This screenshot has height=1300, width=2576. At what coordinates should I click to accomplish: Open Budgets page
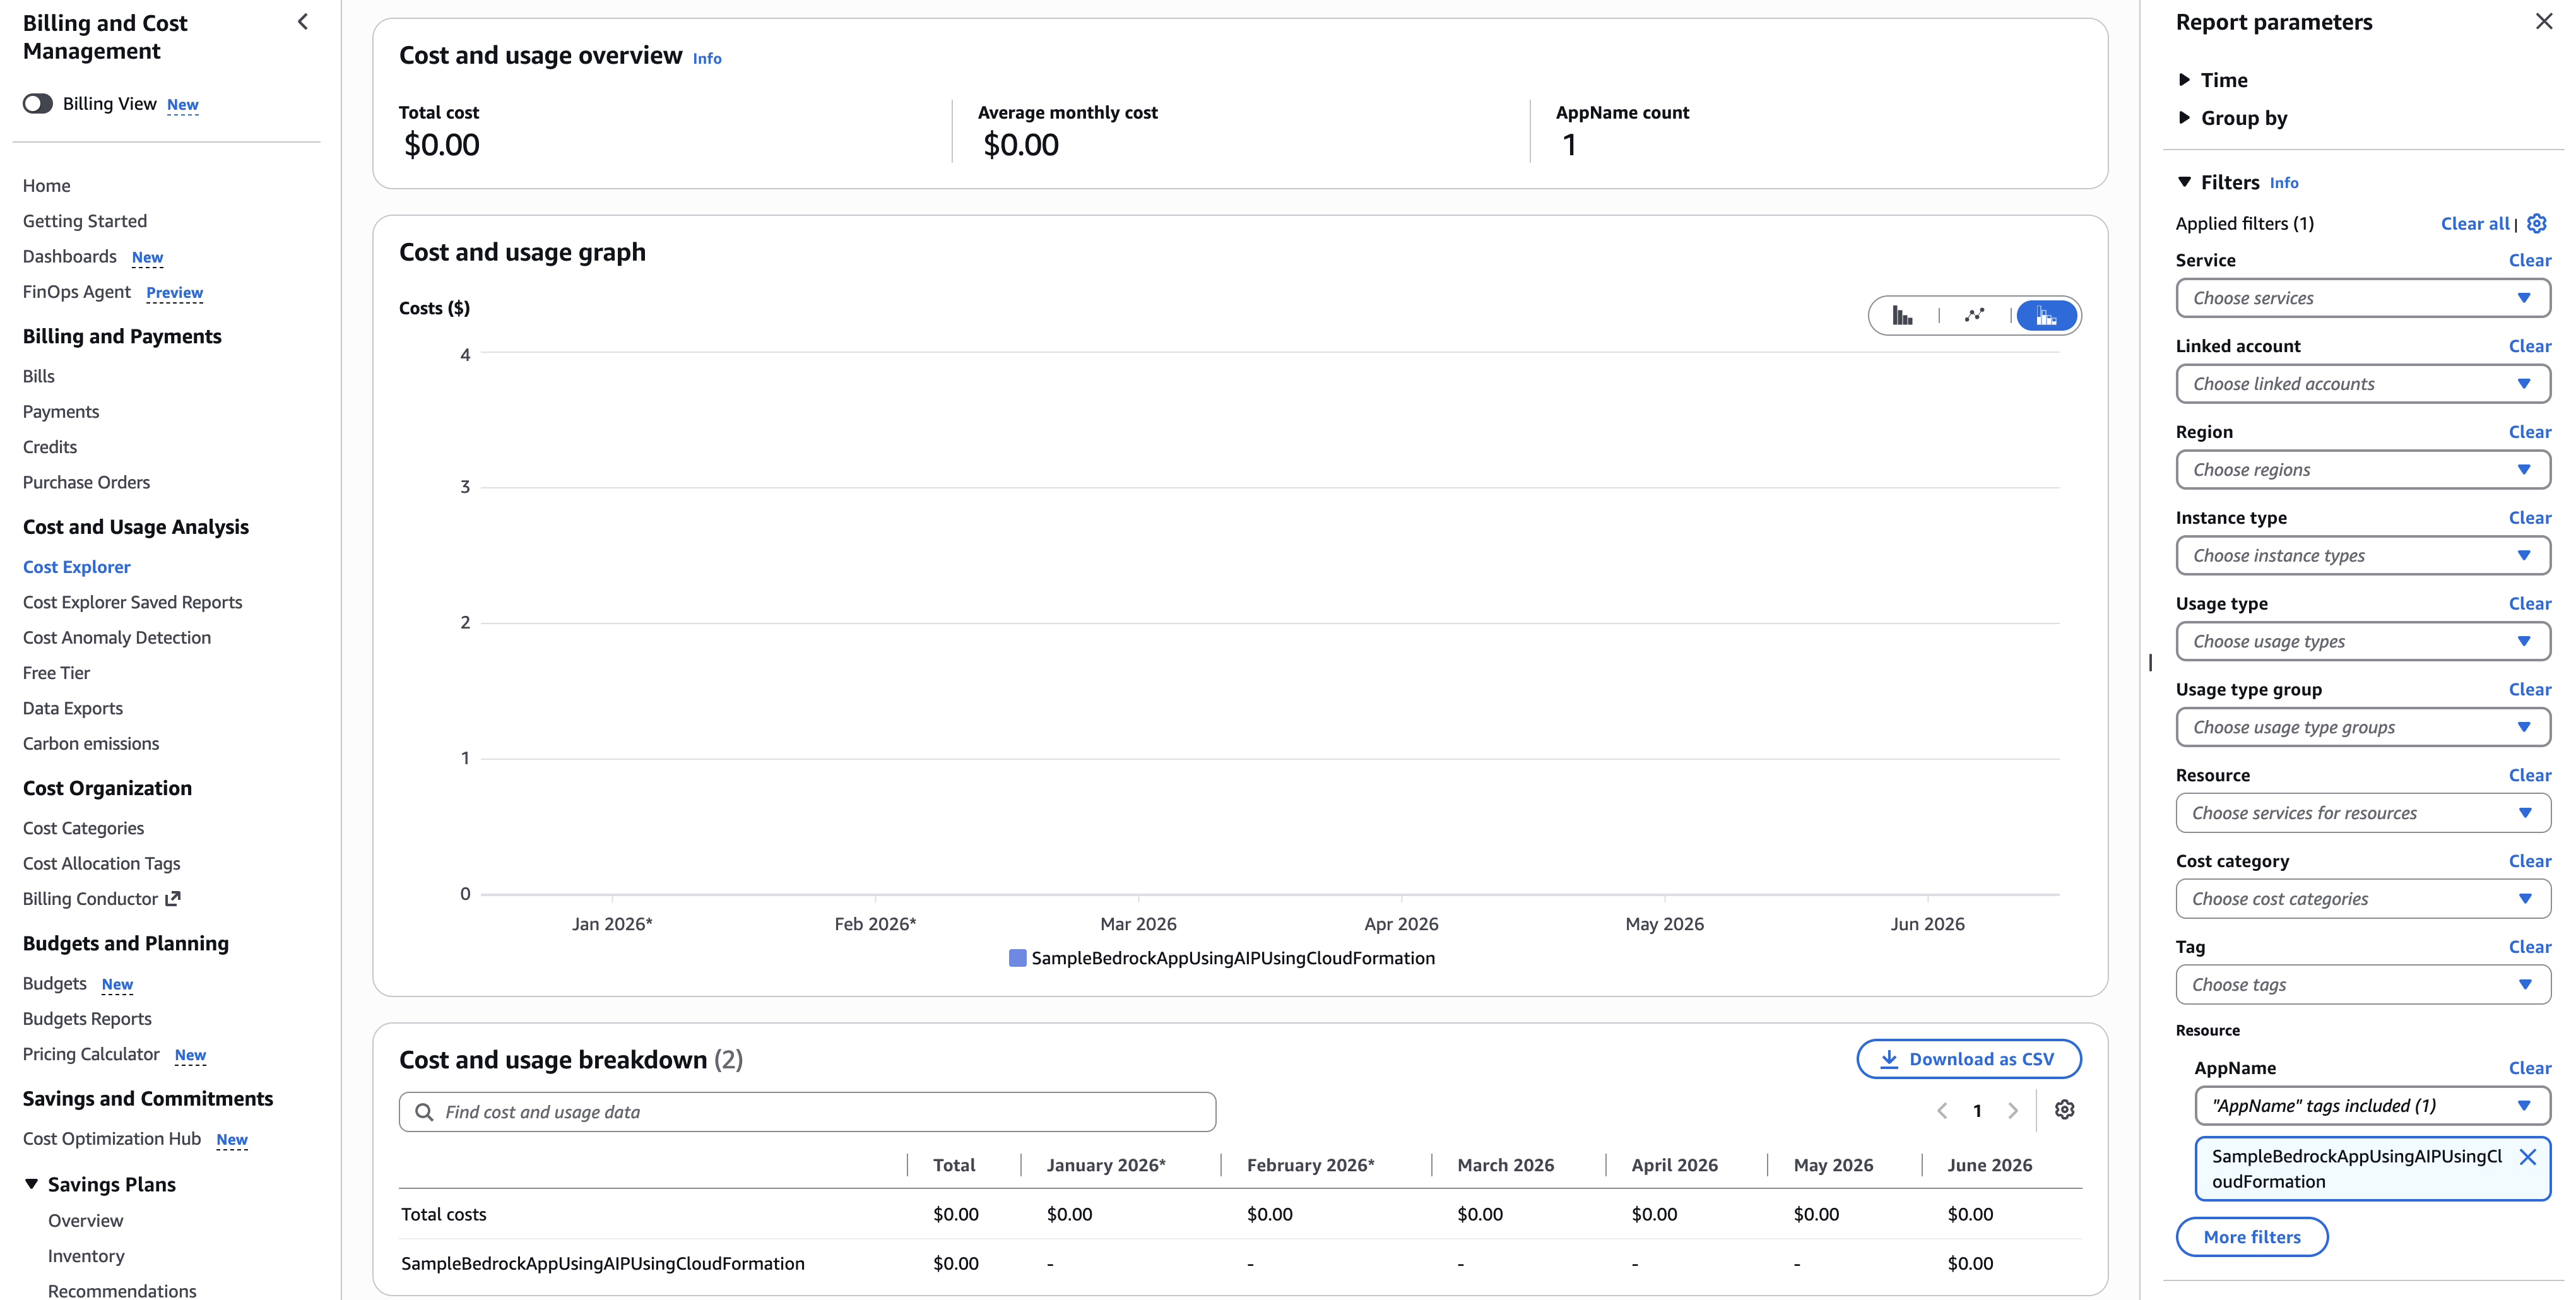[x=54, y=984]
